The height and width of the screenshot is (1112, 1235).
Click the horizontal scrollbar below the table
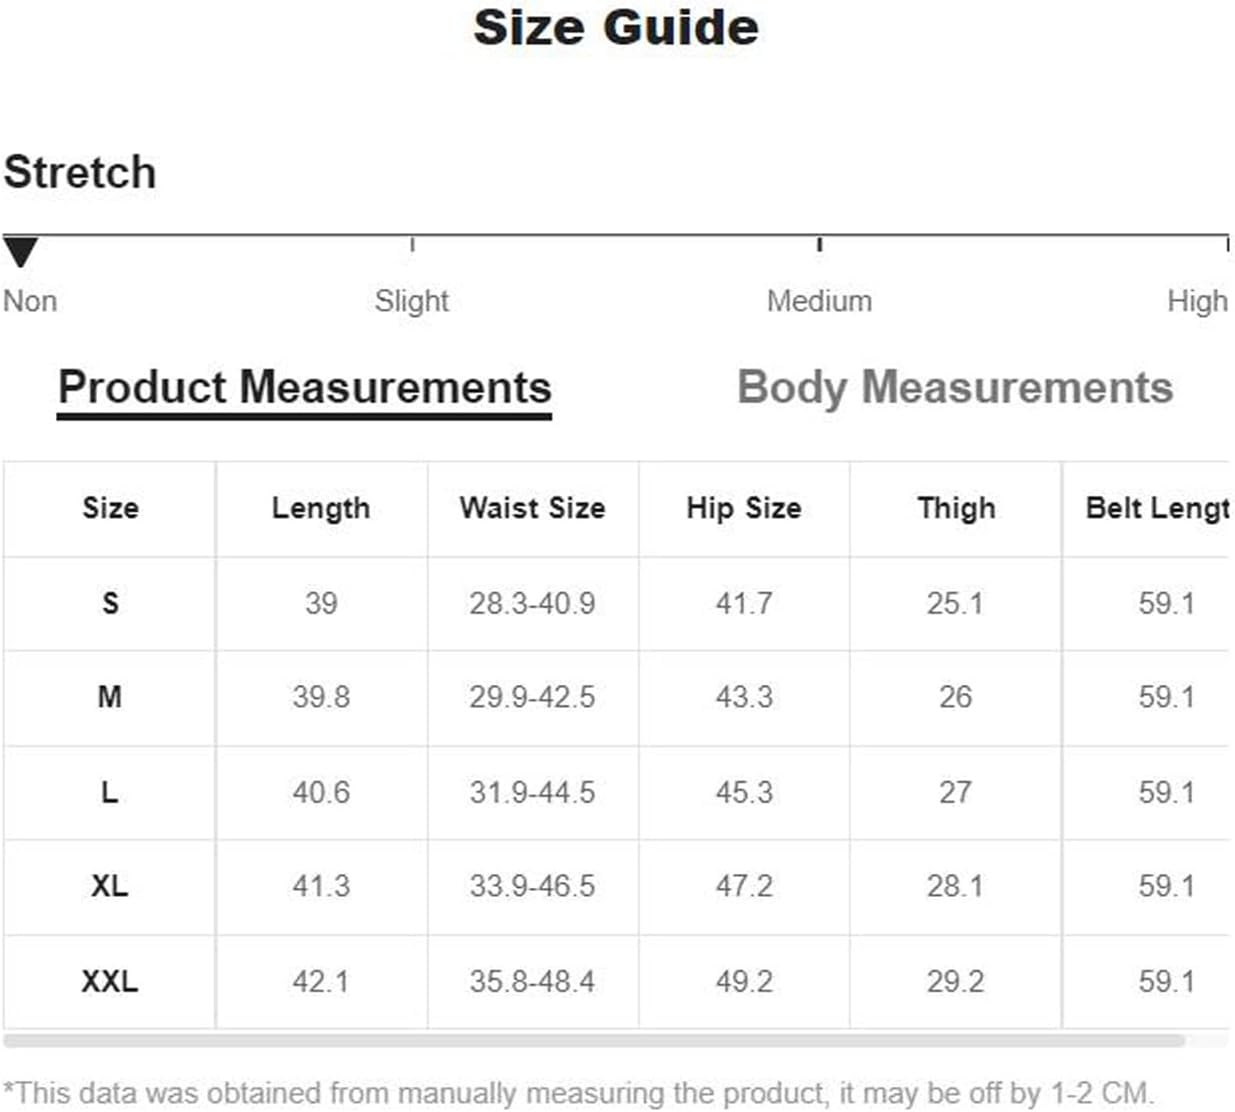pyautogui.click(x=594, y=1041)
